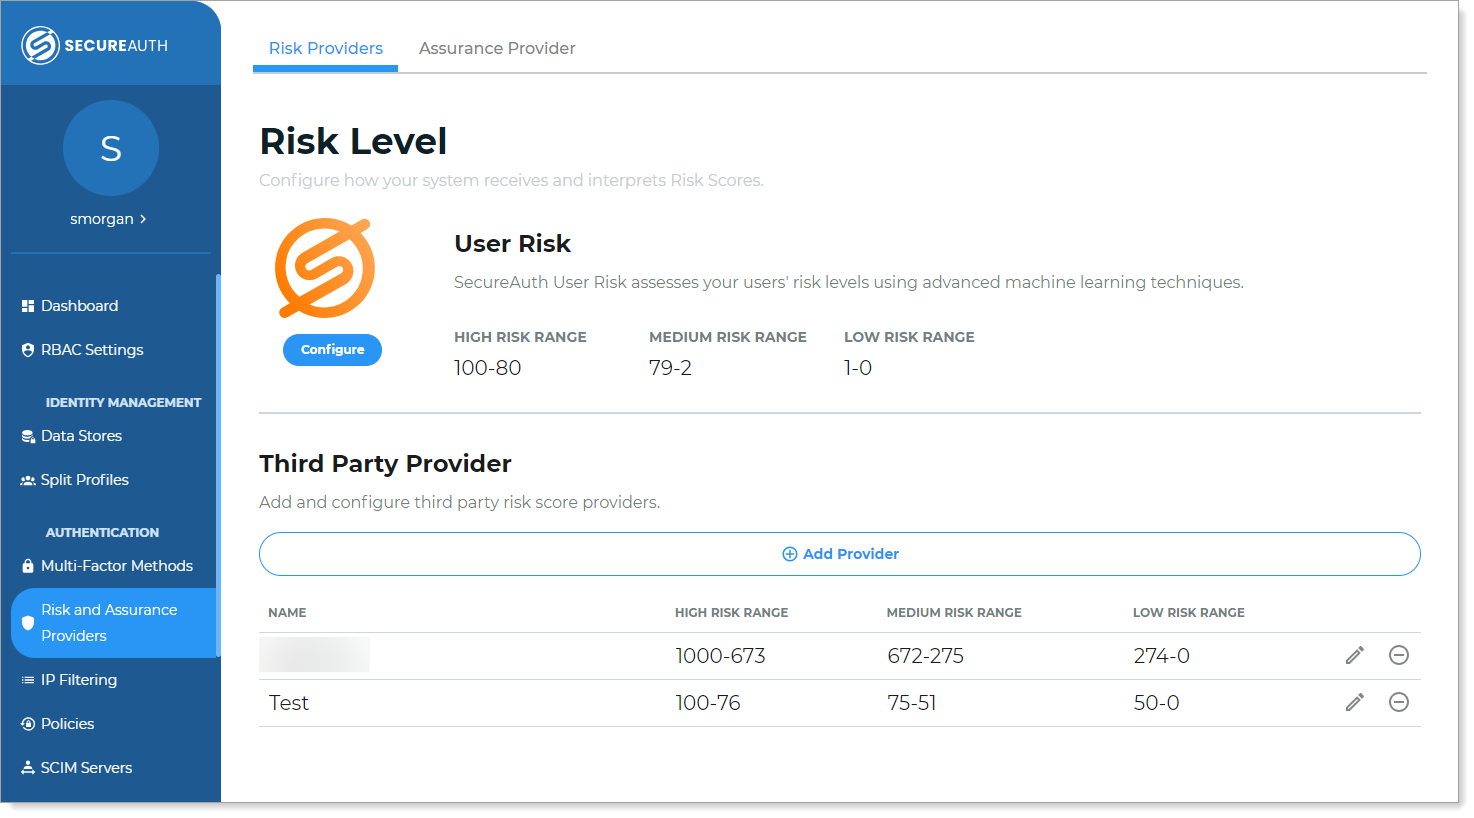Image resolution: width=1474 pixels, height=818 pixels.
Task: Go to Data Stores page
Action: click(x=81, y=436)
